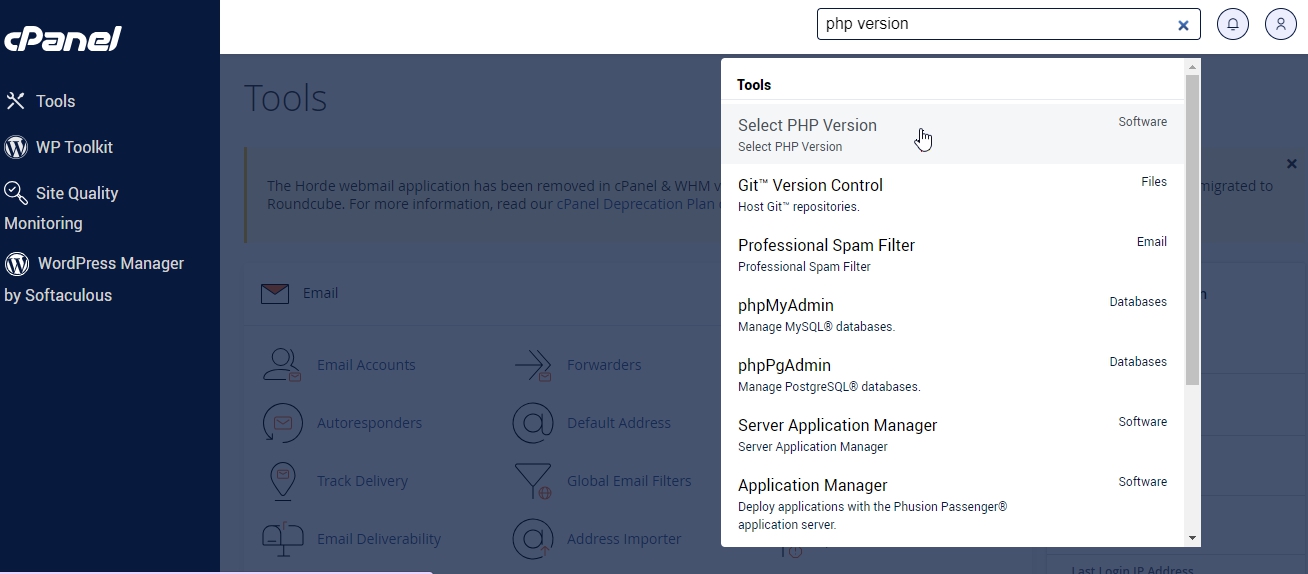This screenshot has width=1308, height=574.
Task: Open the Autoresponders icon
Action: pyautogui.click(x=282, y=423)
